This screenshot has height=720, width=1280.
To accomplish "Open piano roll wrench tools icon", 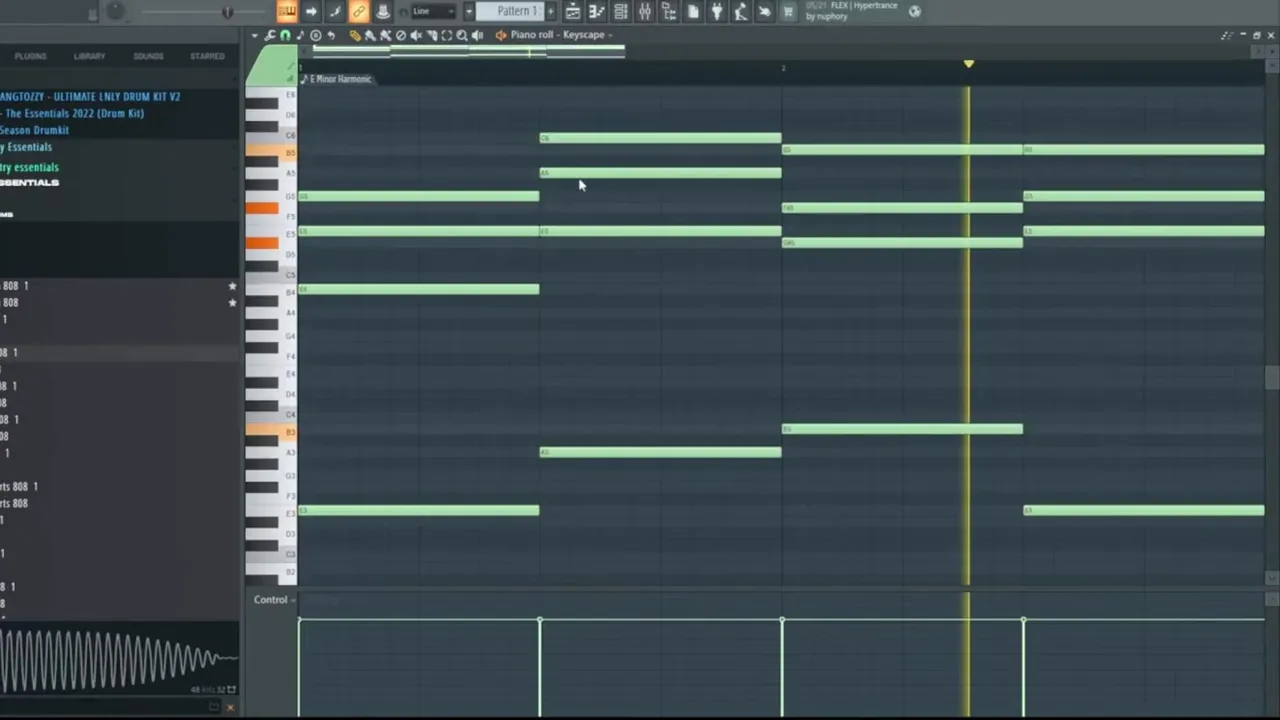I will [270, 36].
